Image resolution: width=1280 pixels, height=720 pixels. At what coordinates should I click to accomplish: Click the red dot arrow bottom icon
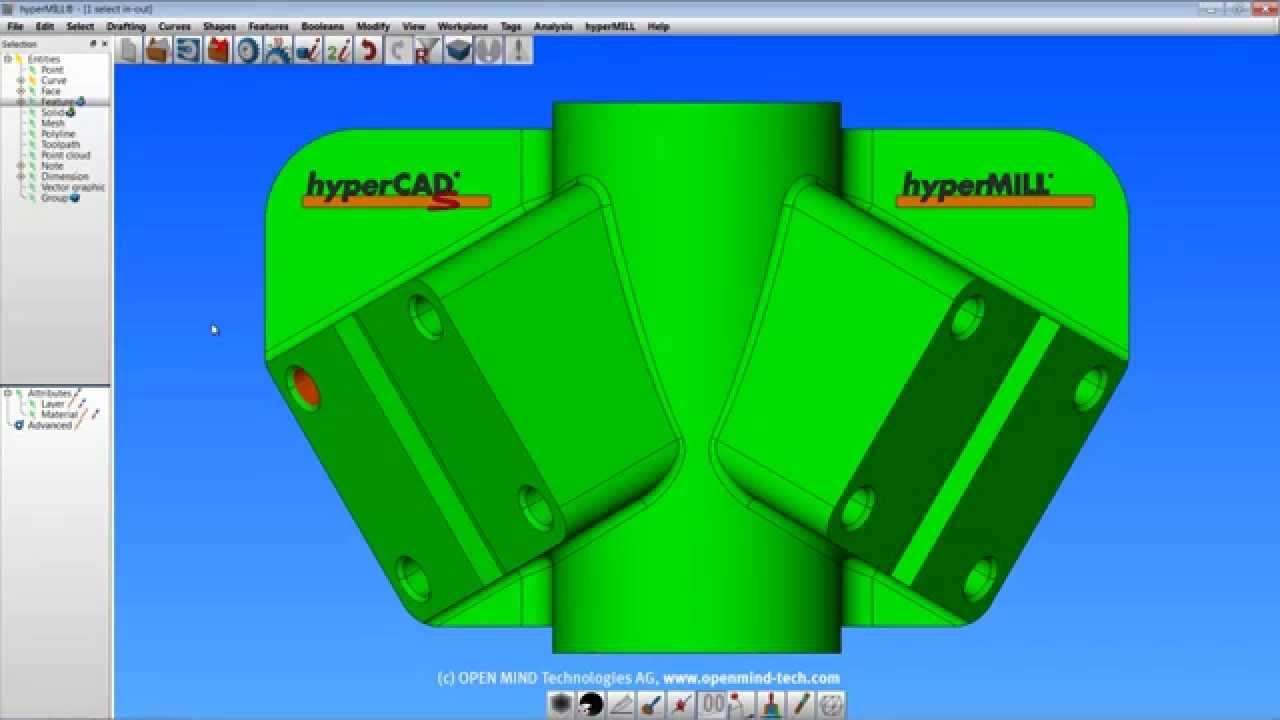(741, 704)
